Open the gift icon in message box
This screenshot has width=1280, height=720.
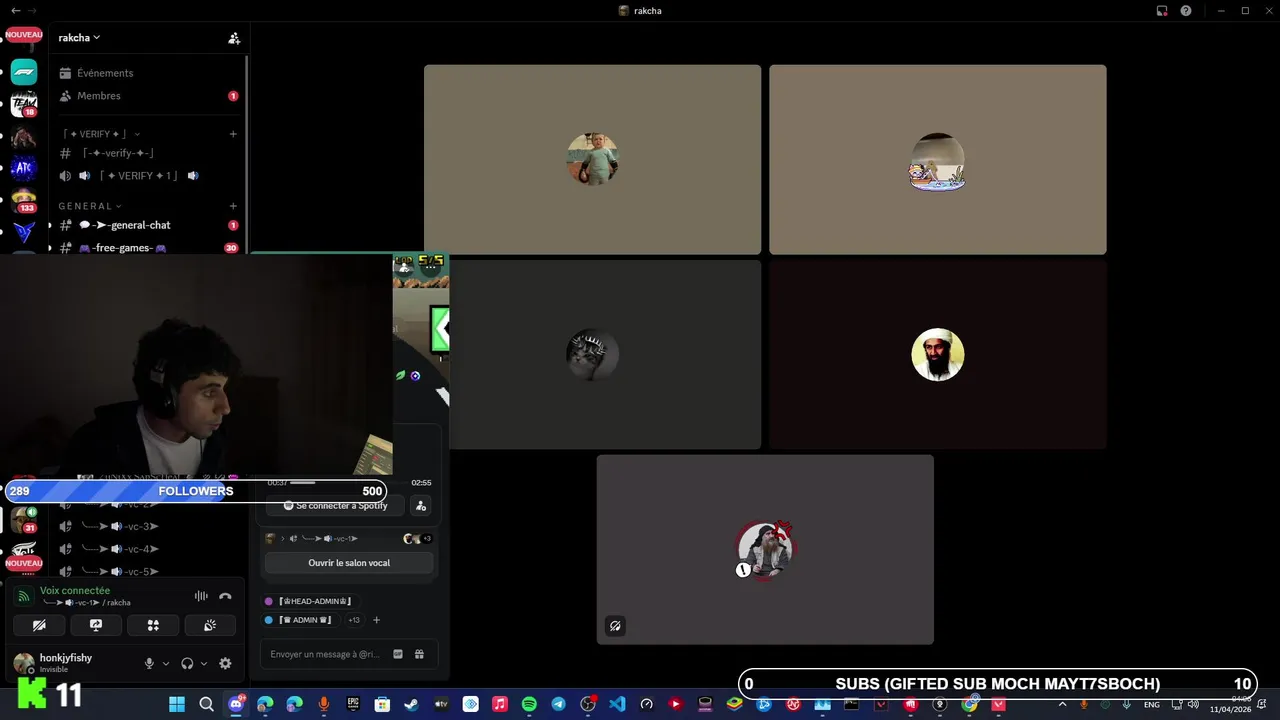419,654
